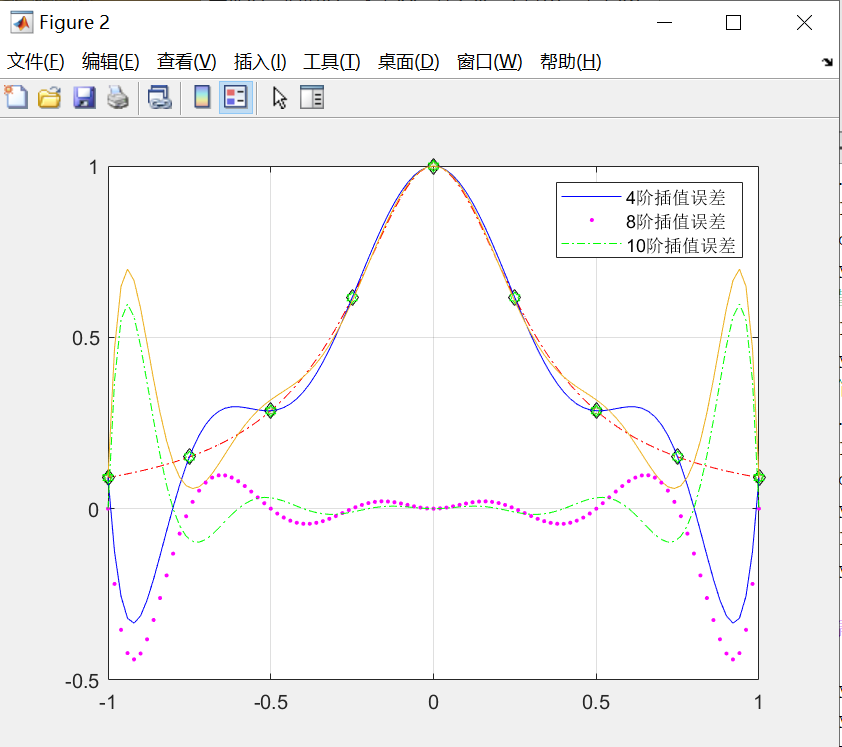Click the green dash-dot sample in legend
Screen dimensions: 842x747
[x=591, y=244]
